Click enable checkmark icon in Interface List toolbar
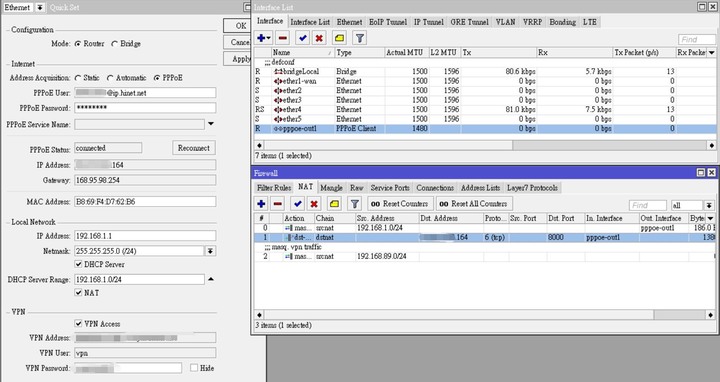The height and width of the screenshot is (382, 720). (x=302, y=38)
